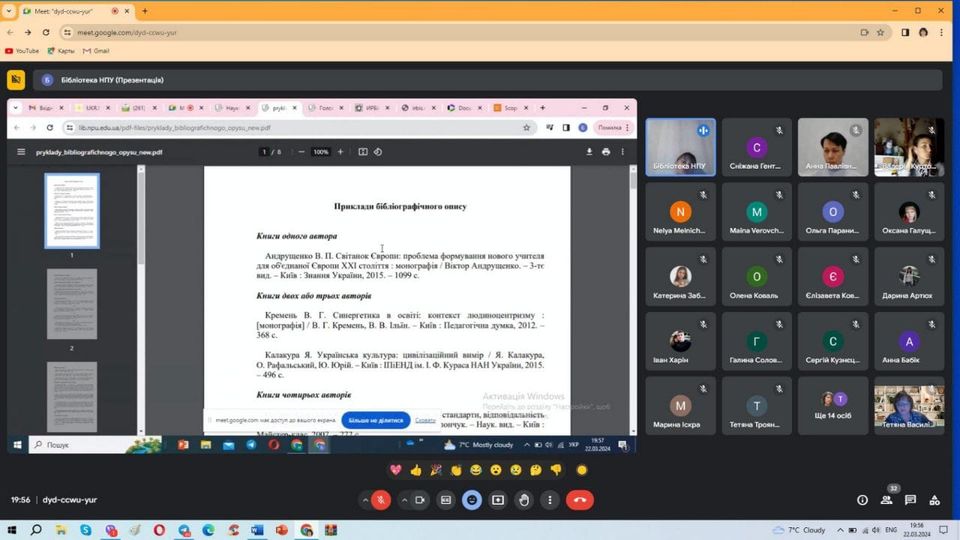Screen dimensions: 960x540
Task: Toggle the raise hand button
Action: [524, 500]
